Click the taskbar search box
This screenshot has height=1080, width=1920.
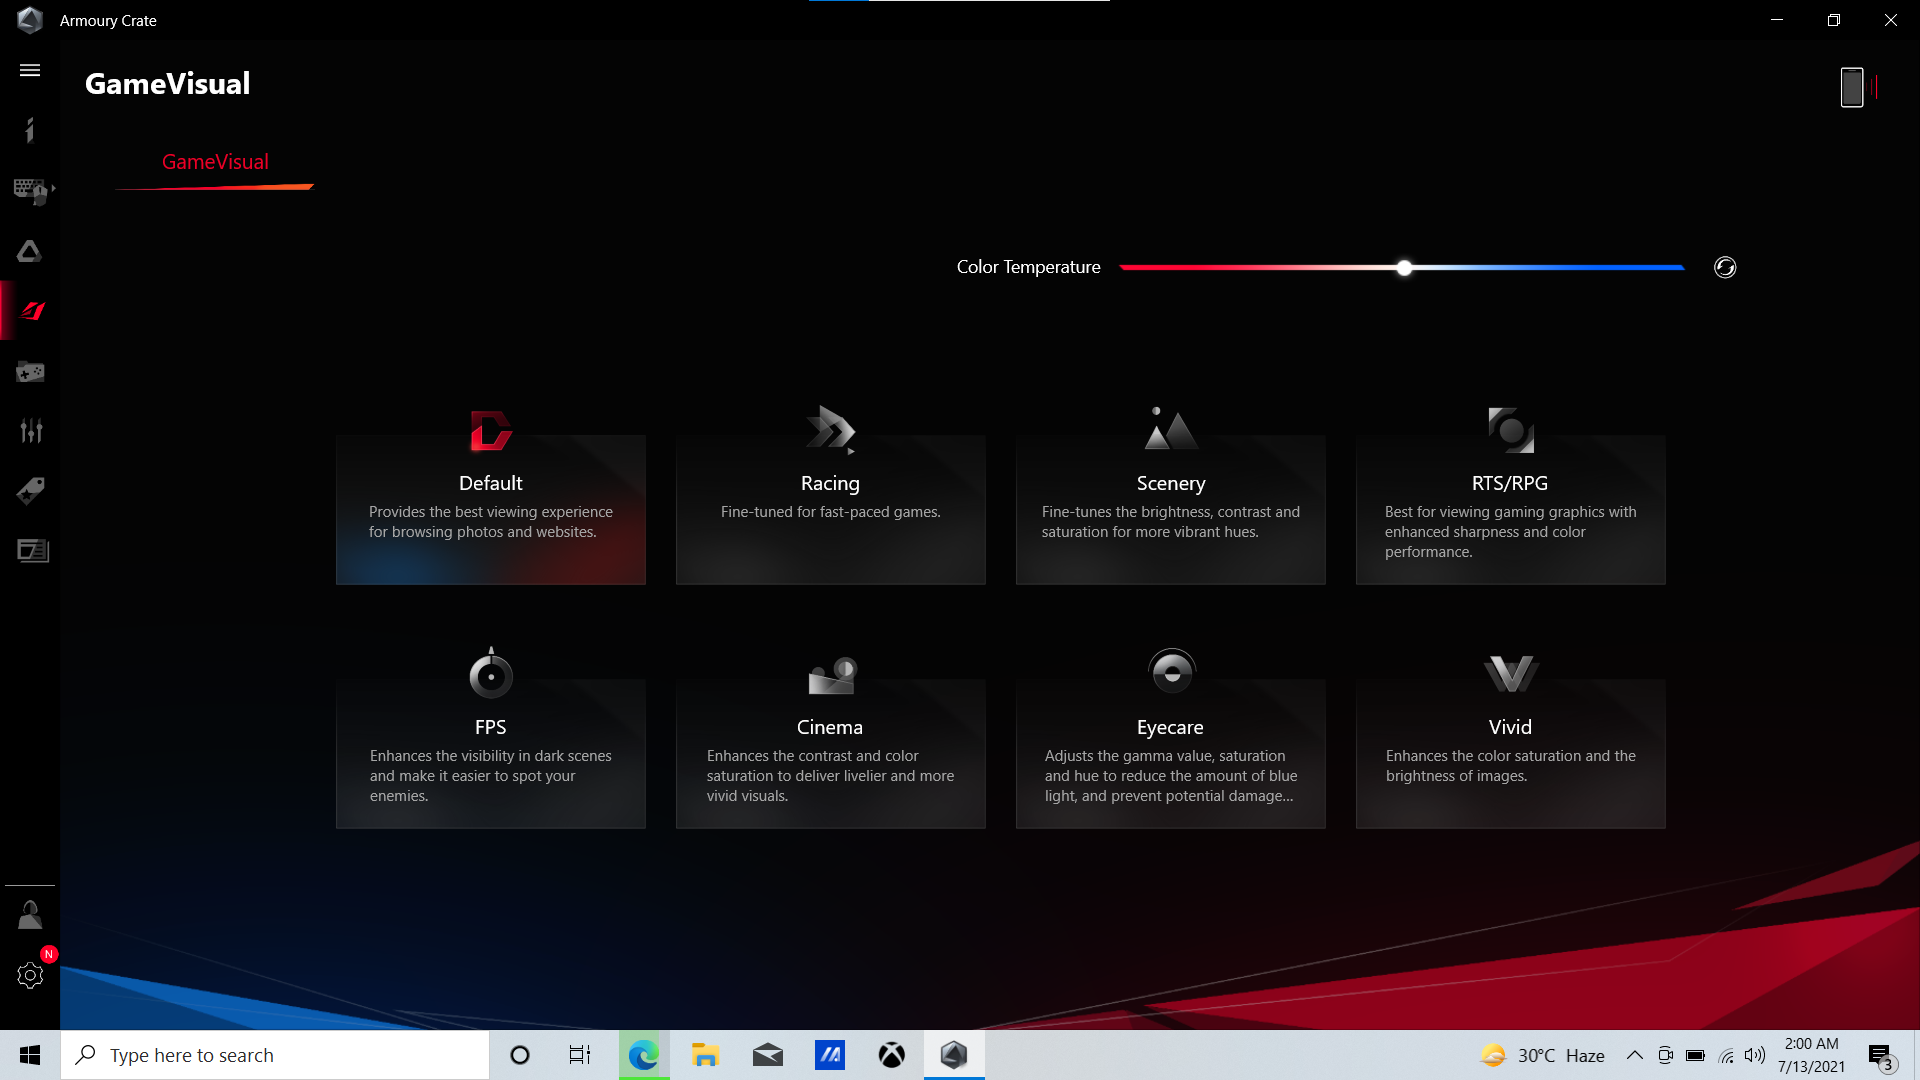point(275,1055)
